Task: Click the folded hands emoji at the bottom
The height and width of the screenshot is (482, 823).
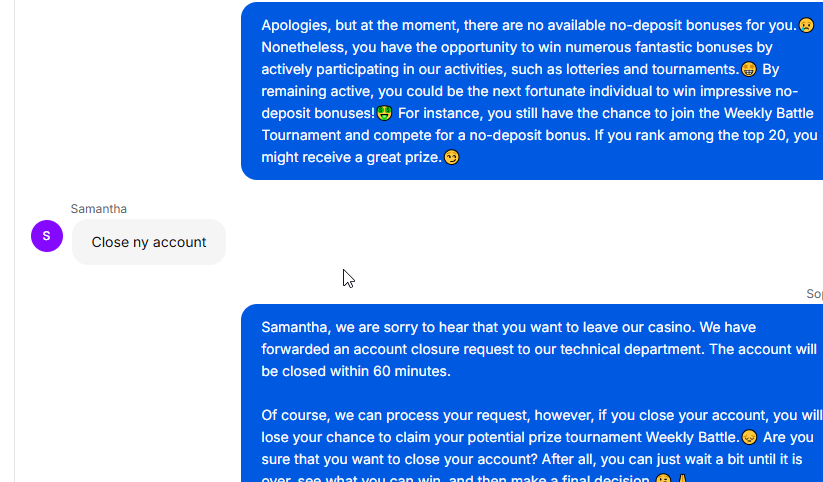Action: [682, 478]
